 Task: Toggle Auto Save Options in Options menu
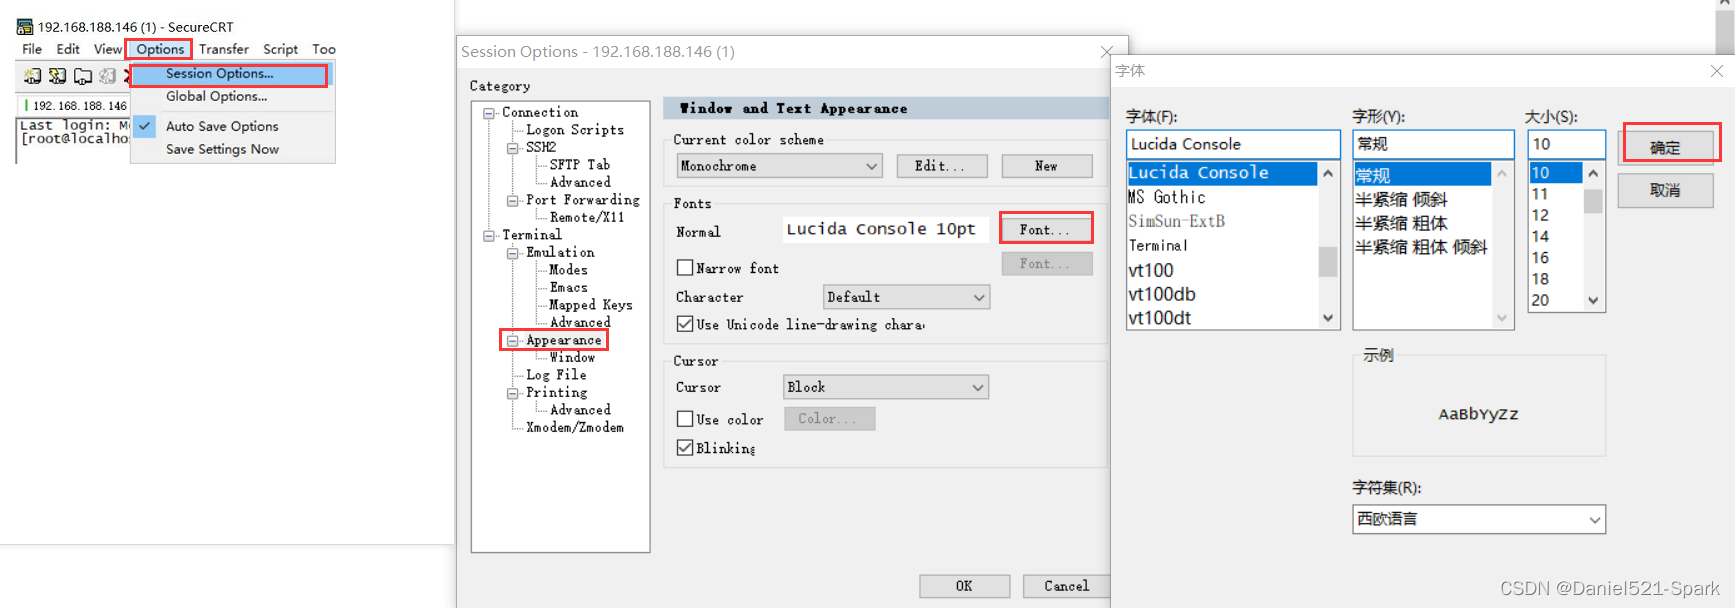(232, 126)
